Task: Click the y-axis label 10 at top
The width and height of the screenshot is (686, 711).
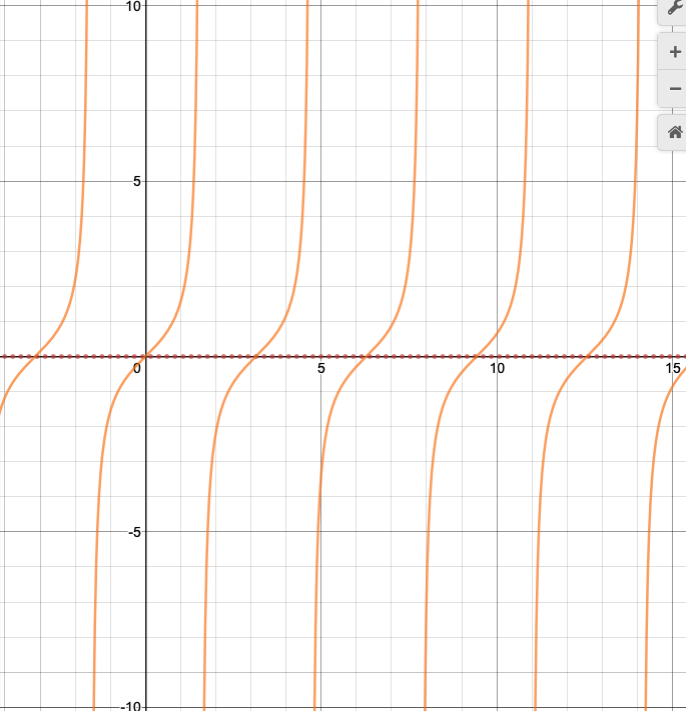Action: tap(131, 7)
